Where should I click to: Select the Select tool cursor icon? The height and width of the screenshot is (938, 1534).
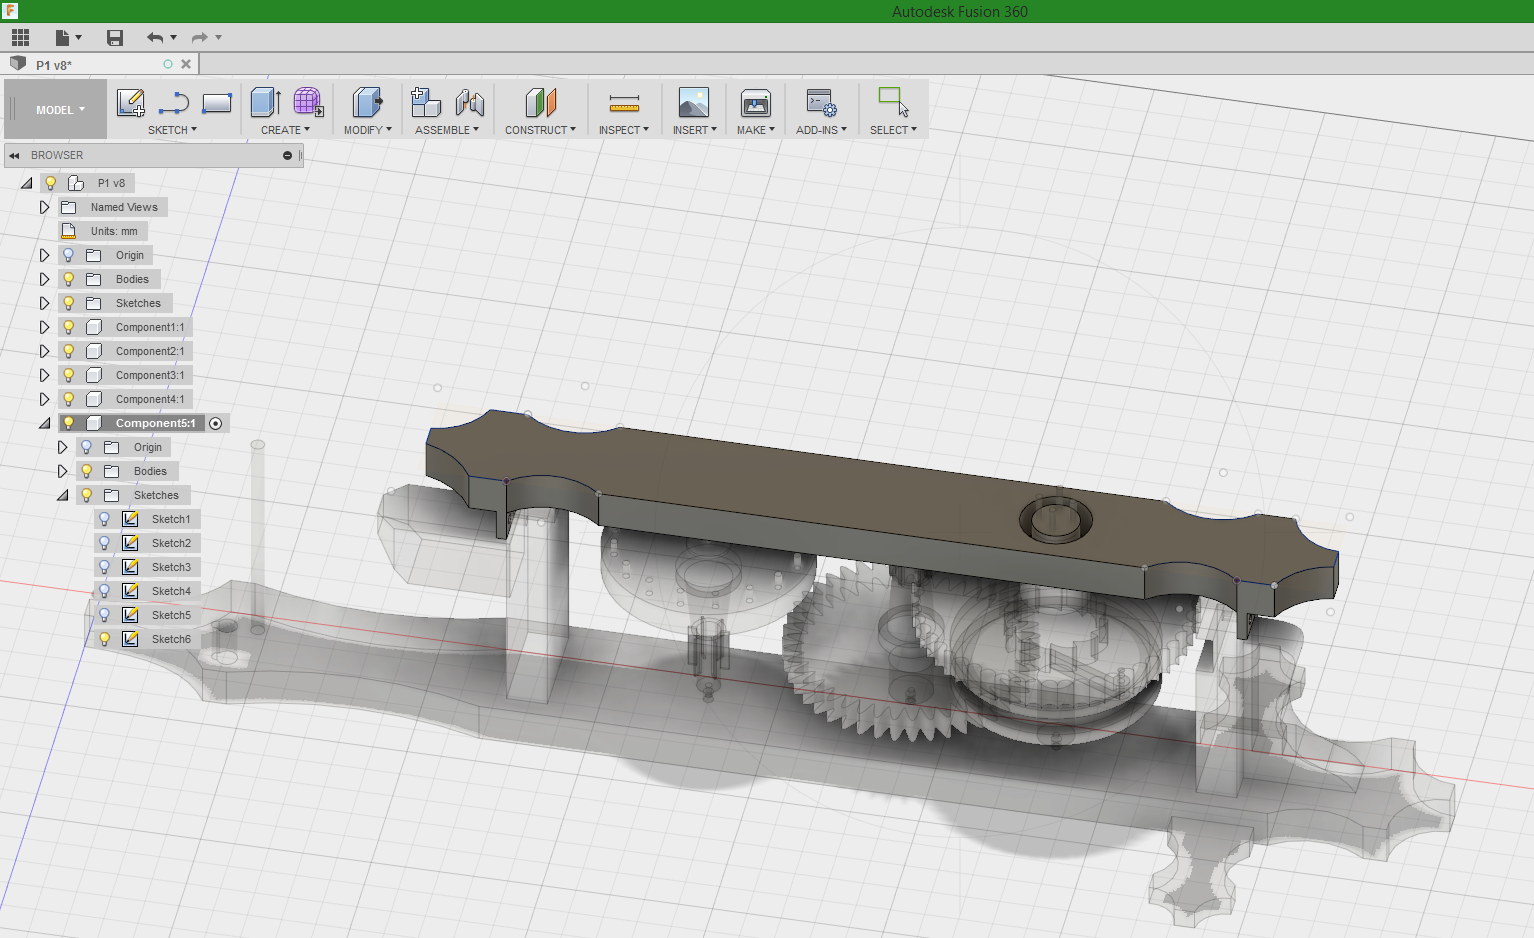coord(893,102)
